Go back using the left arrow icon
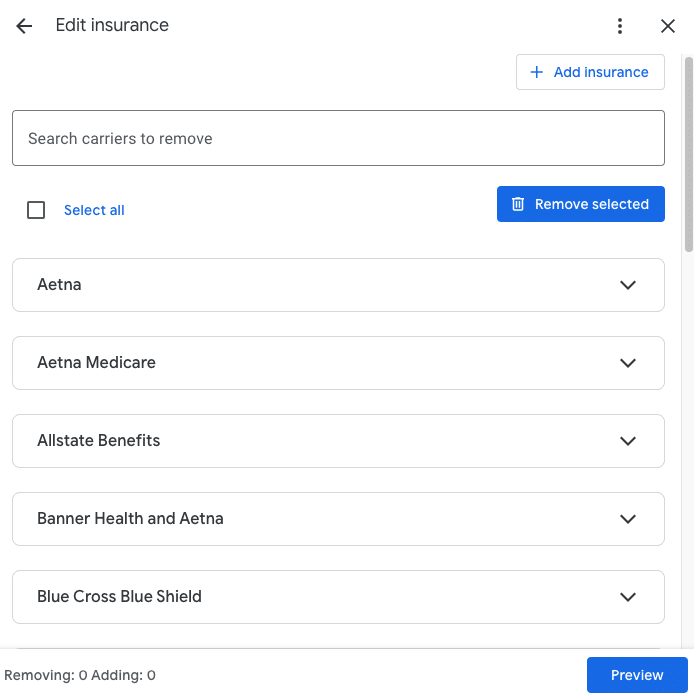The height and width of the screenshot is (697, 694). pyautogui.click(x=24, y=26)
